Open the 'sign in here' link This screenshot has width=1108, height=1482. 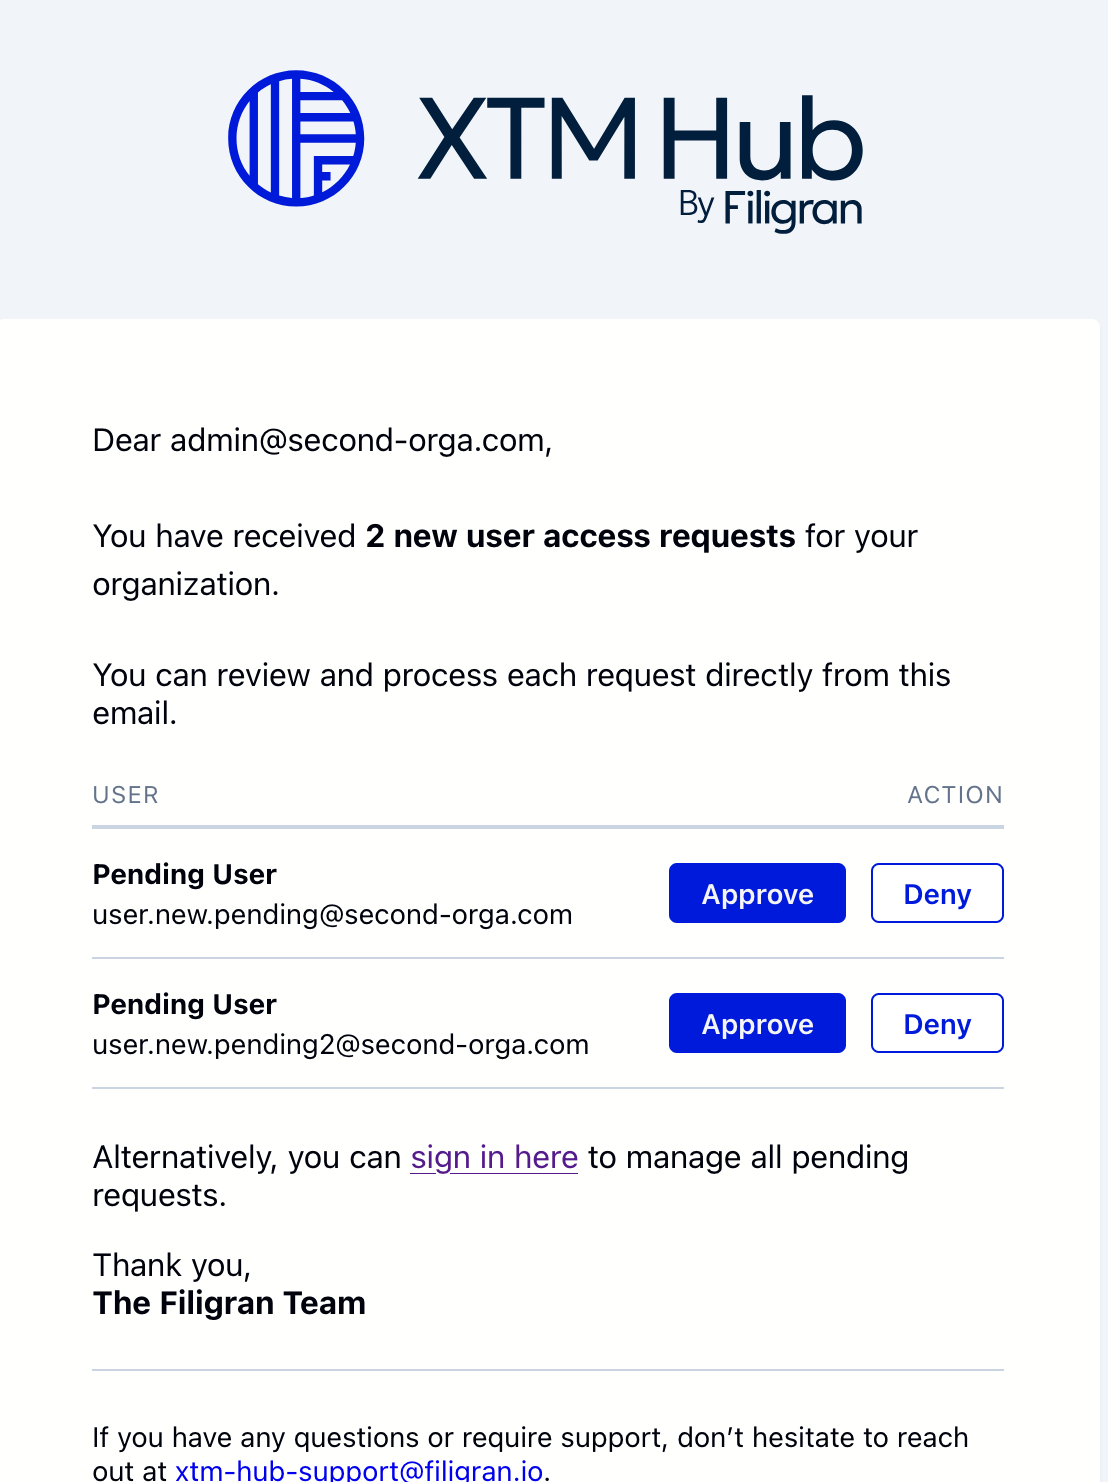click(x=494, y=1157)
